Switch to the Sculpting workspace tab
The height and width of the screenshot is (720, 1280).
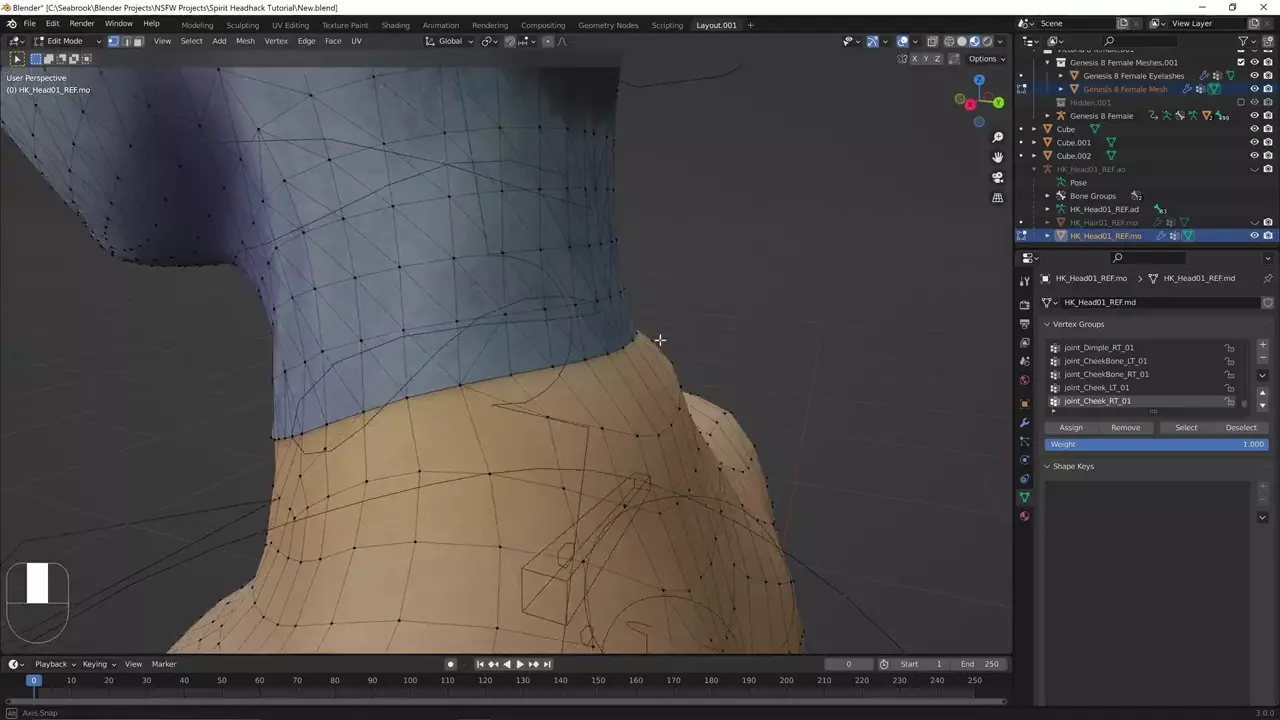[x=242, y=25]
